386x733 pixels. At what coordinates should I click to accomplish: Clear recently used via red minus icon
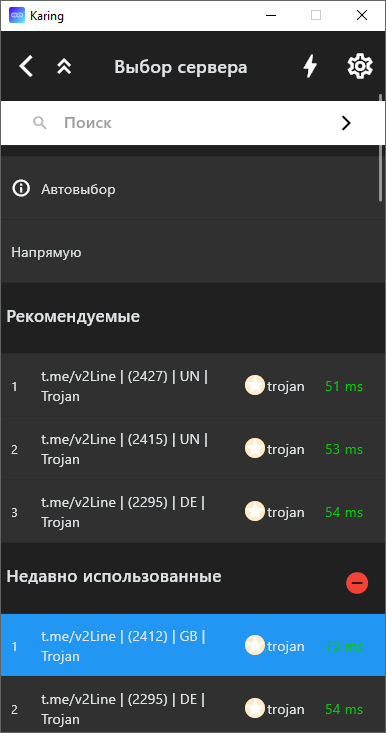pyautogui.click(x=357, y=583)
